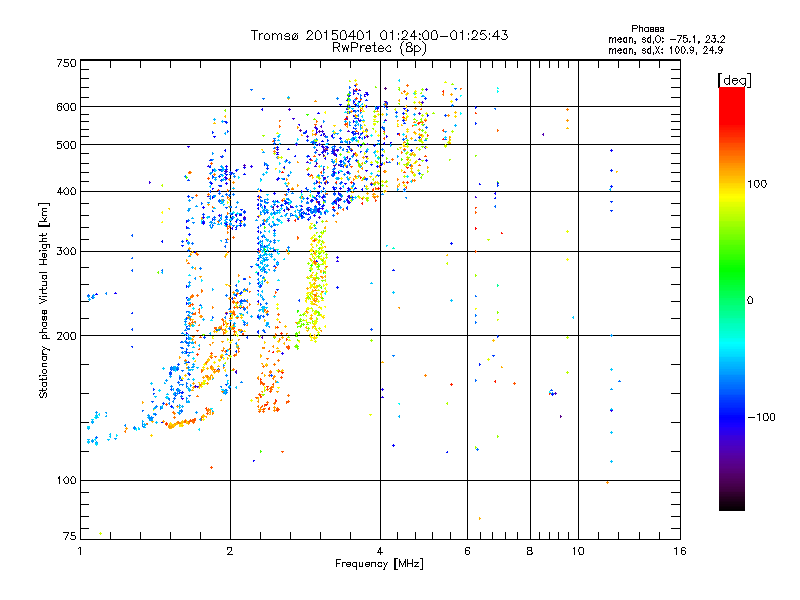
Task: Click the '6' frequency axis tick label
Action: tap(467, 551)
